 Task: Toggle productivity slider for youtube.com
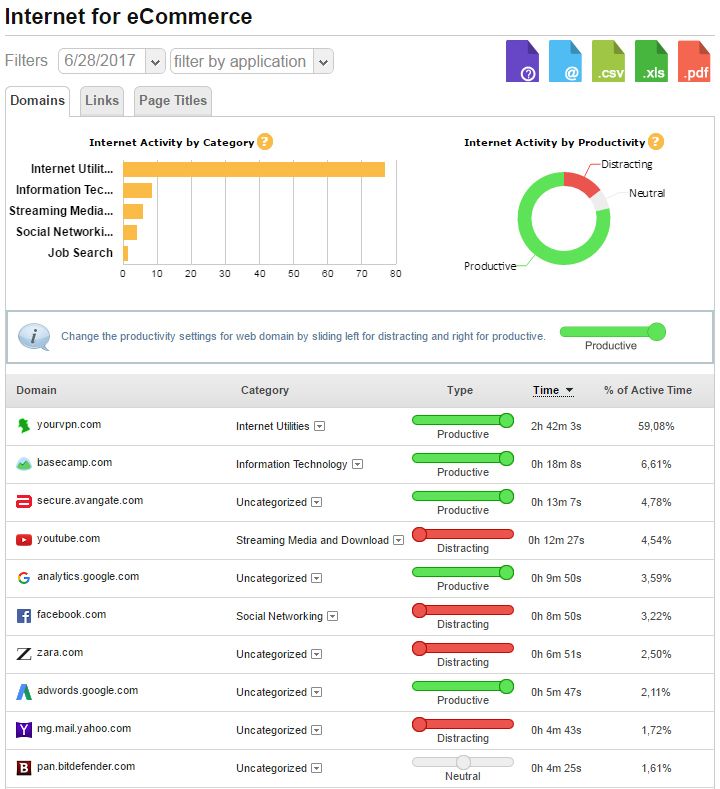[x=462, y=534]
